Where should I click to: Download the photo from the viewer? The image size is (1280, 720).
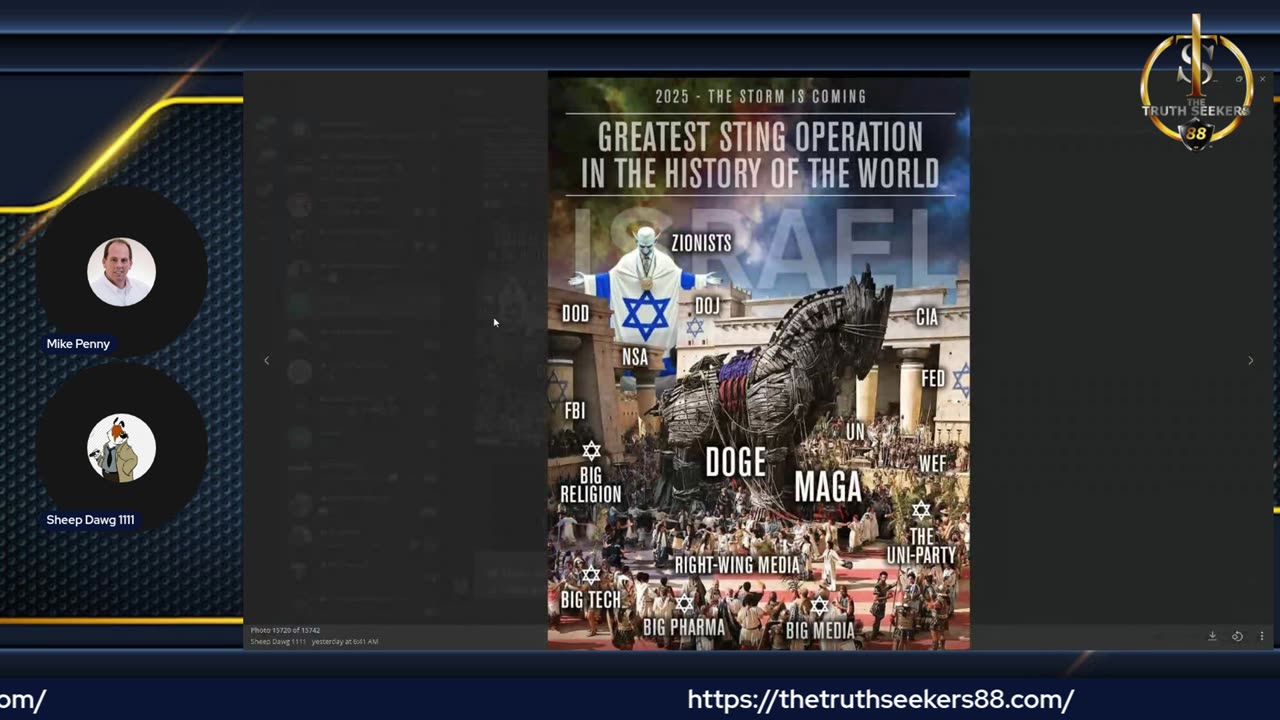1212,636
